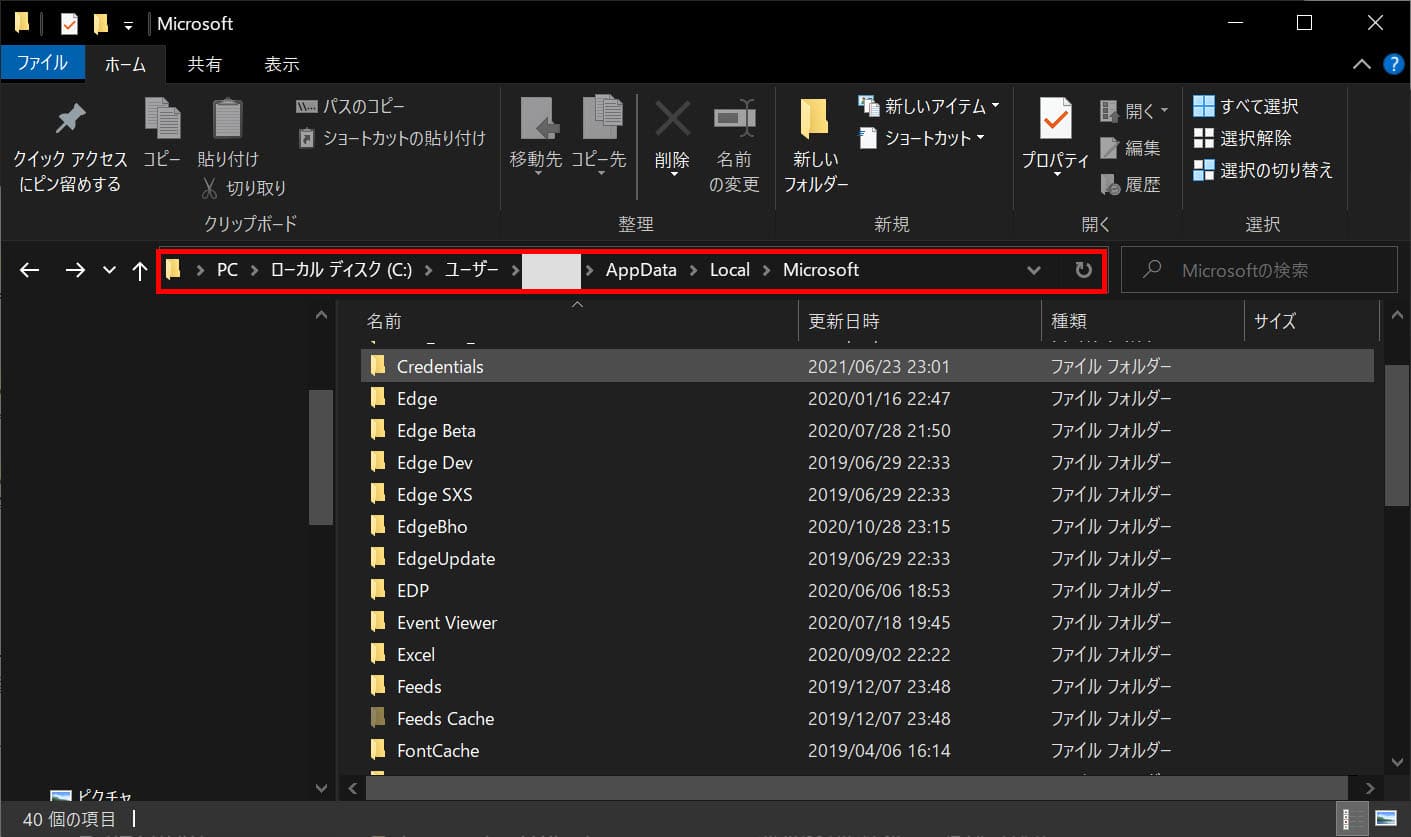
Task: Paste shortcut with ショートカットの貼り付け
Action: tap(392, 138)
